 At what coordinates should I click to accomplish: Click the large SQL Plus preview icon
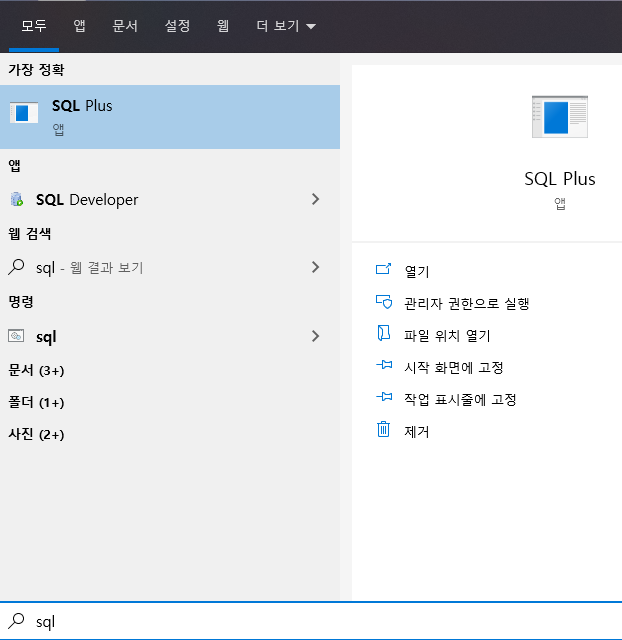coord(560,117)
